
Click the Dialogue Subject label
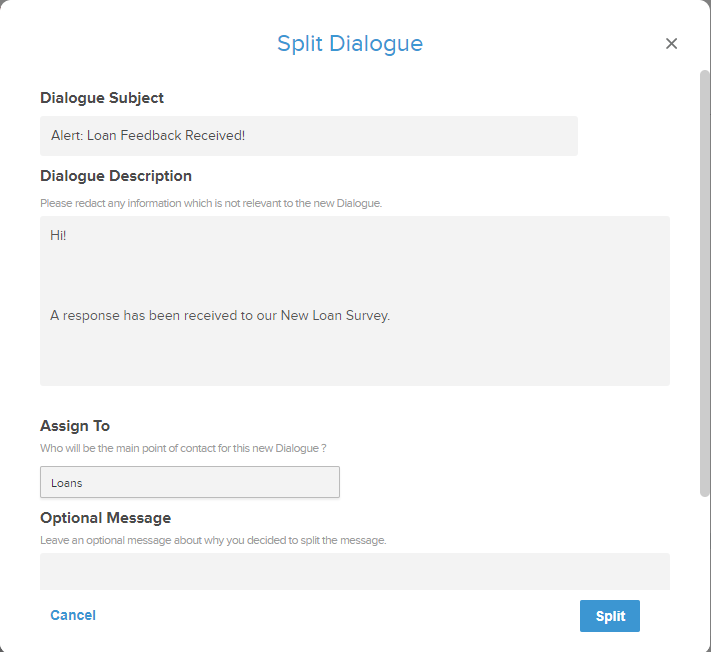[x=102, y=98]
